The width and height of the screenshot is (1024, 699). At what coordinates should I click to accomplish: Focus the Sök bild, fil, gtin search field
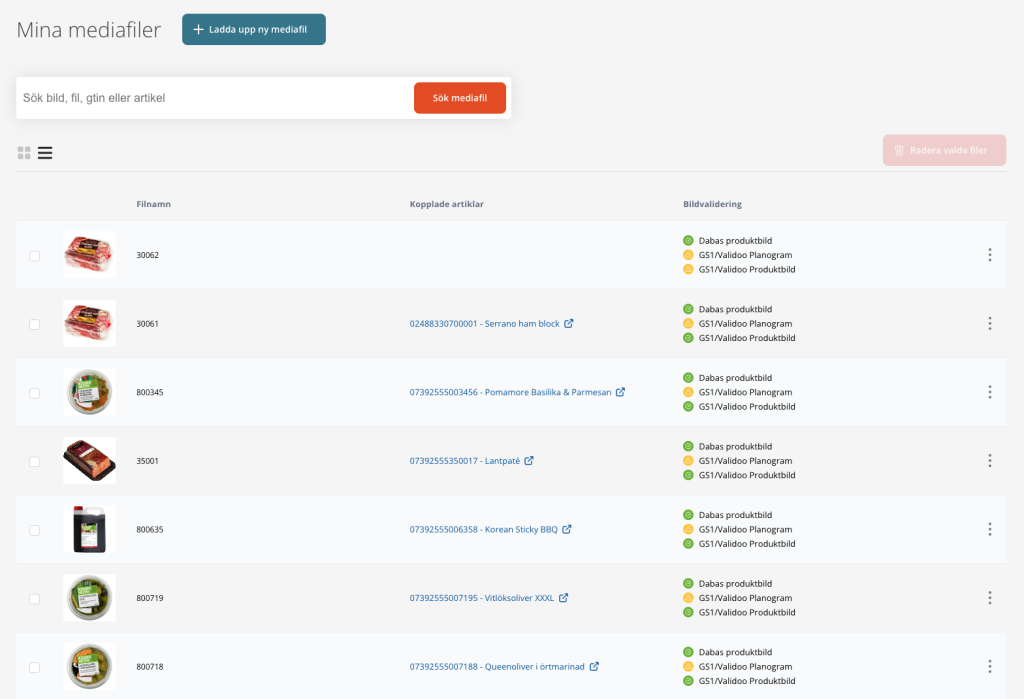(215, 98)
